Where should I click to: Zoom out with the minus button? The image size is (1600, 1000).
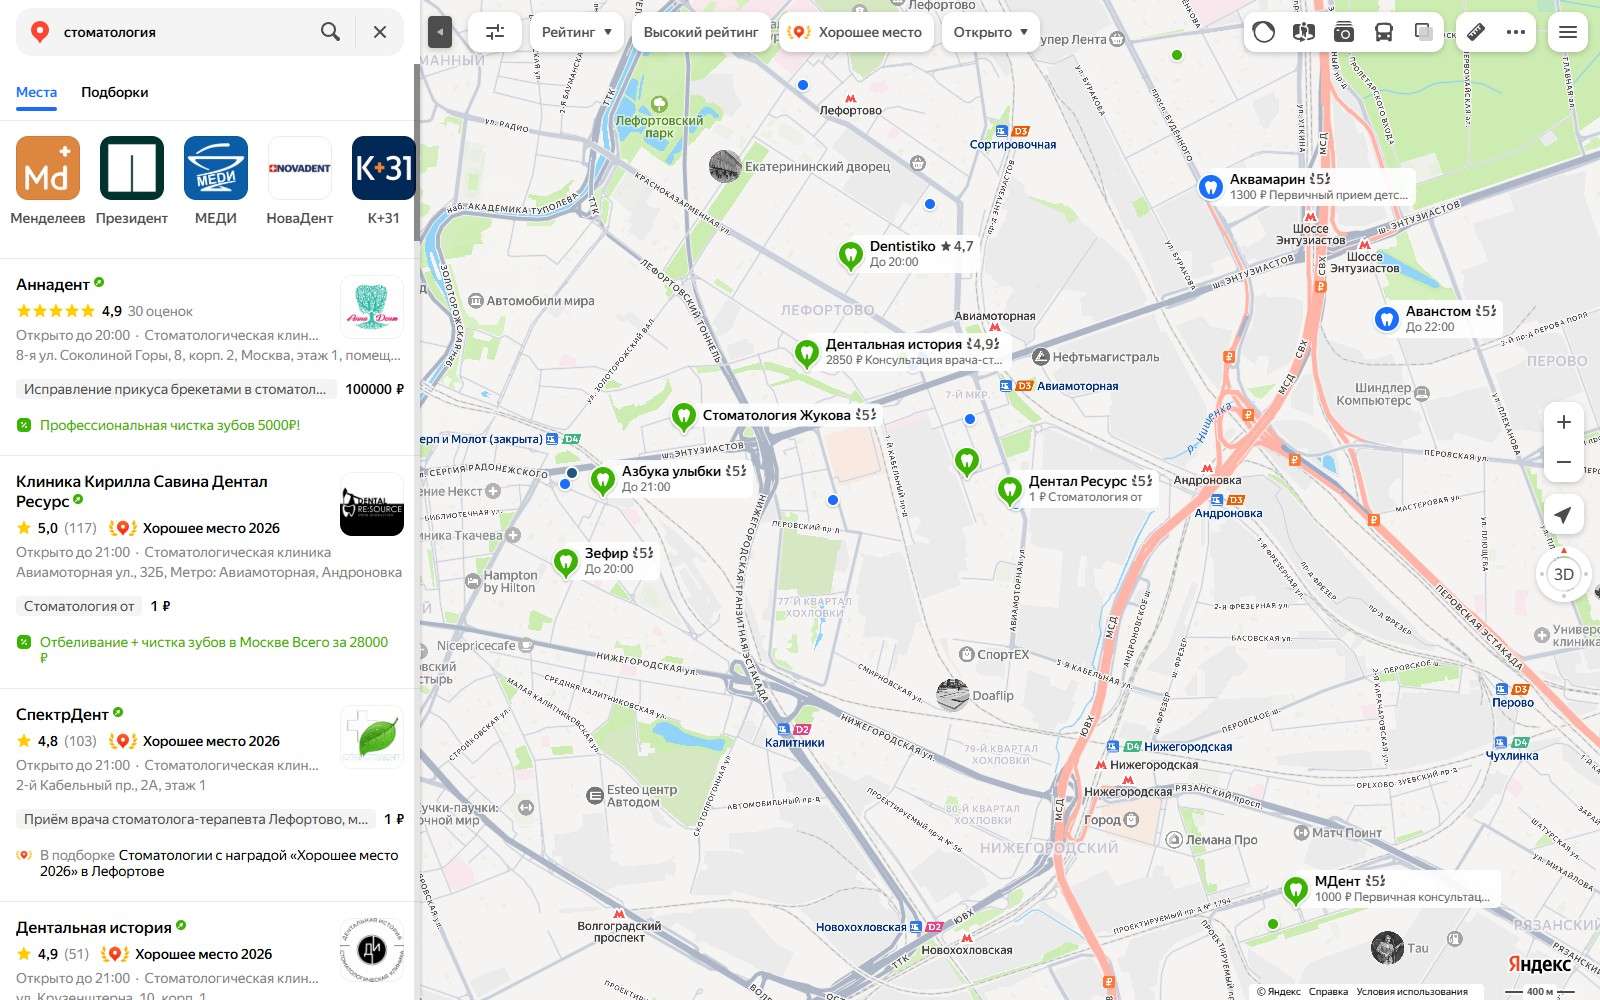coord(1564,462)
